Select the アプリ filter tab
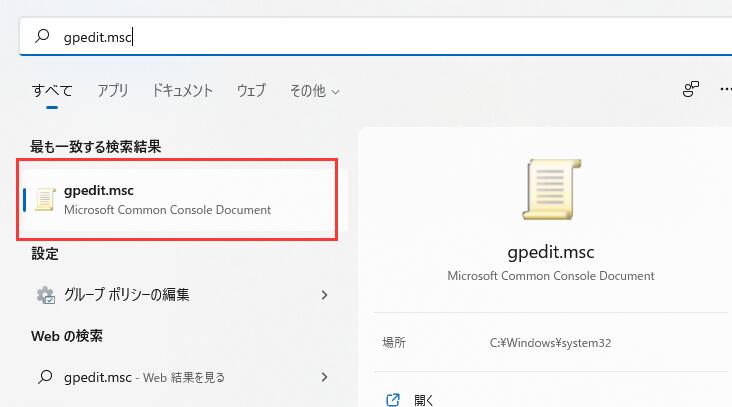Screen dimensions: 732x407 click(x=113, y=90)
